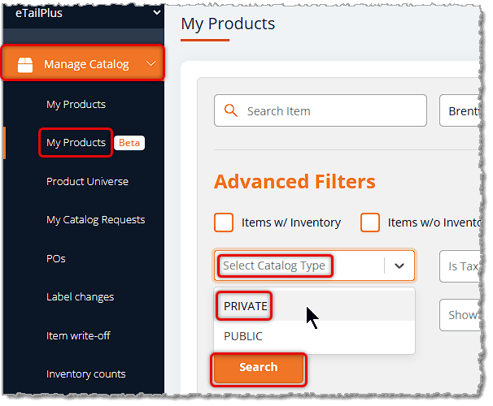
Task: Click the eTailPlus title text
Action: [39, 13]
